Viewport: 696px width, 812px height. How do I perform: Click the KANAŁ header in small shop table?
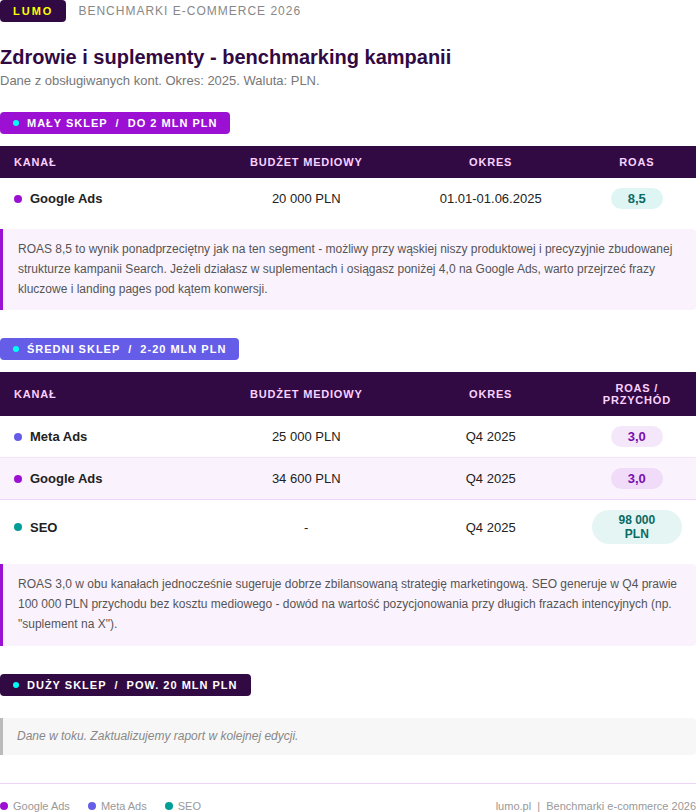pos(35,162)
